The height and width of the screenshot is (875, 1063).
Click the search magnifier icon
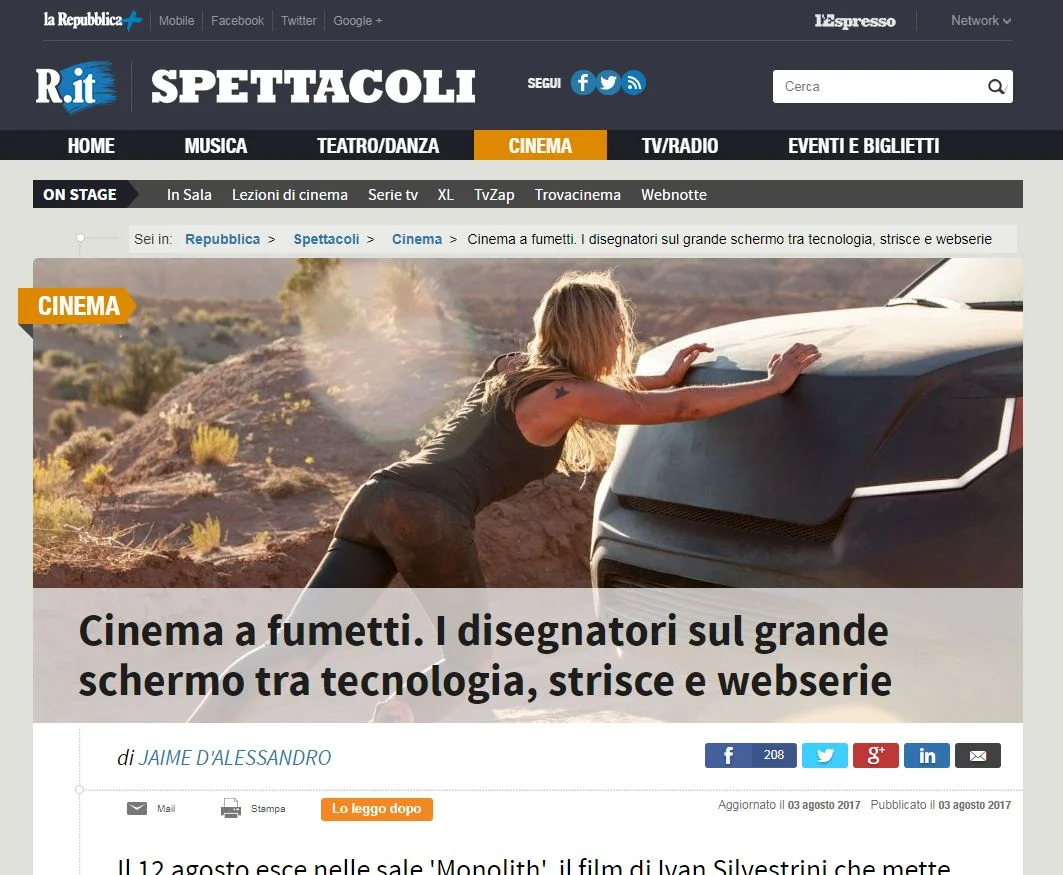click(x=995, y=87)
